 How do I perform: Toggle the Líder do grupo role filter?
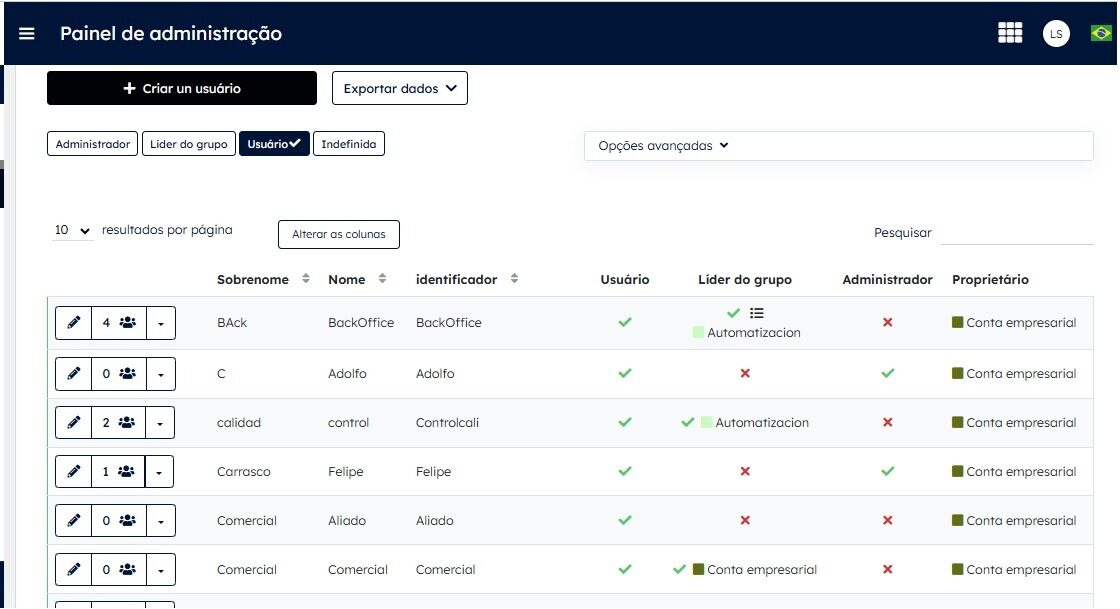point(189,144)
